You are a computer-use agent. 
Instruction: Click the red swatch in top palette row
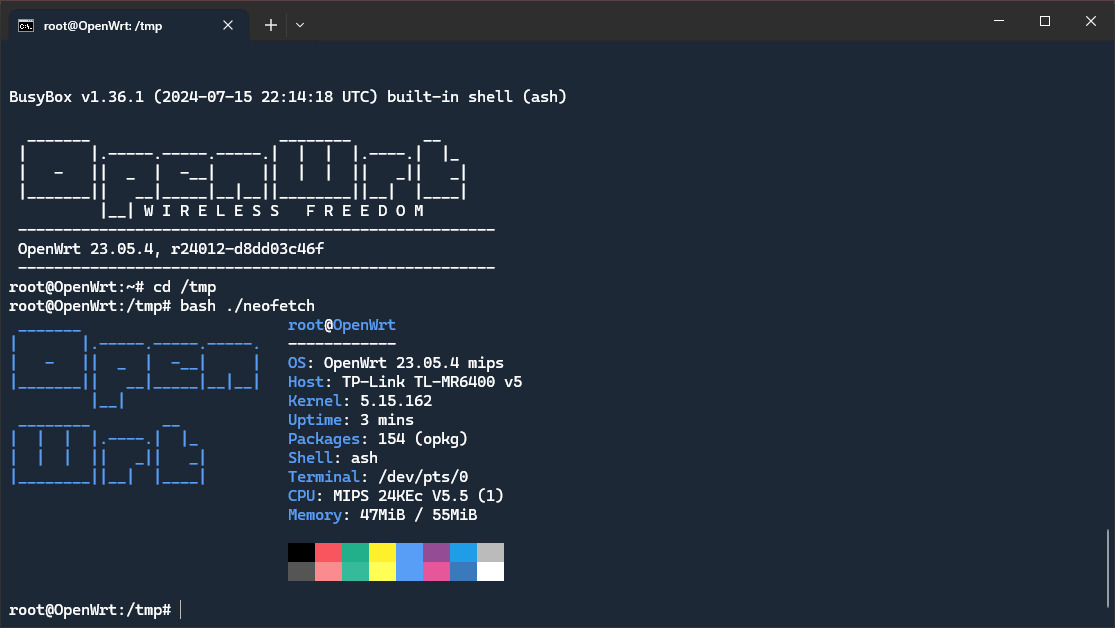(328, 553)
